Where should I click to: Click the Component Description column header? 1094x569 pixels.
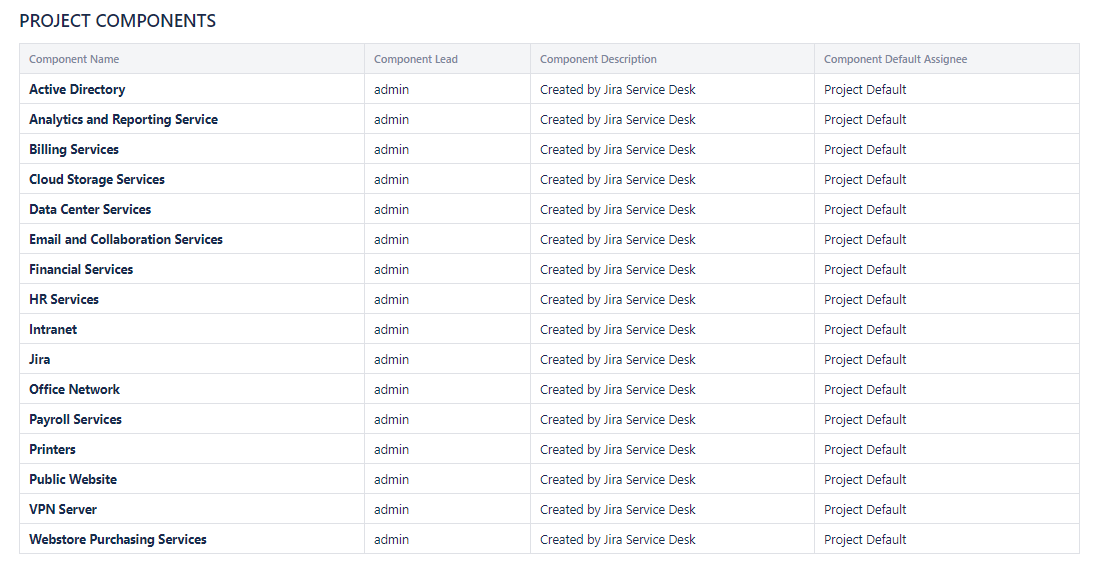[x=598, y=59]
